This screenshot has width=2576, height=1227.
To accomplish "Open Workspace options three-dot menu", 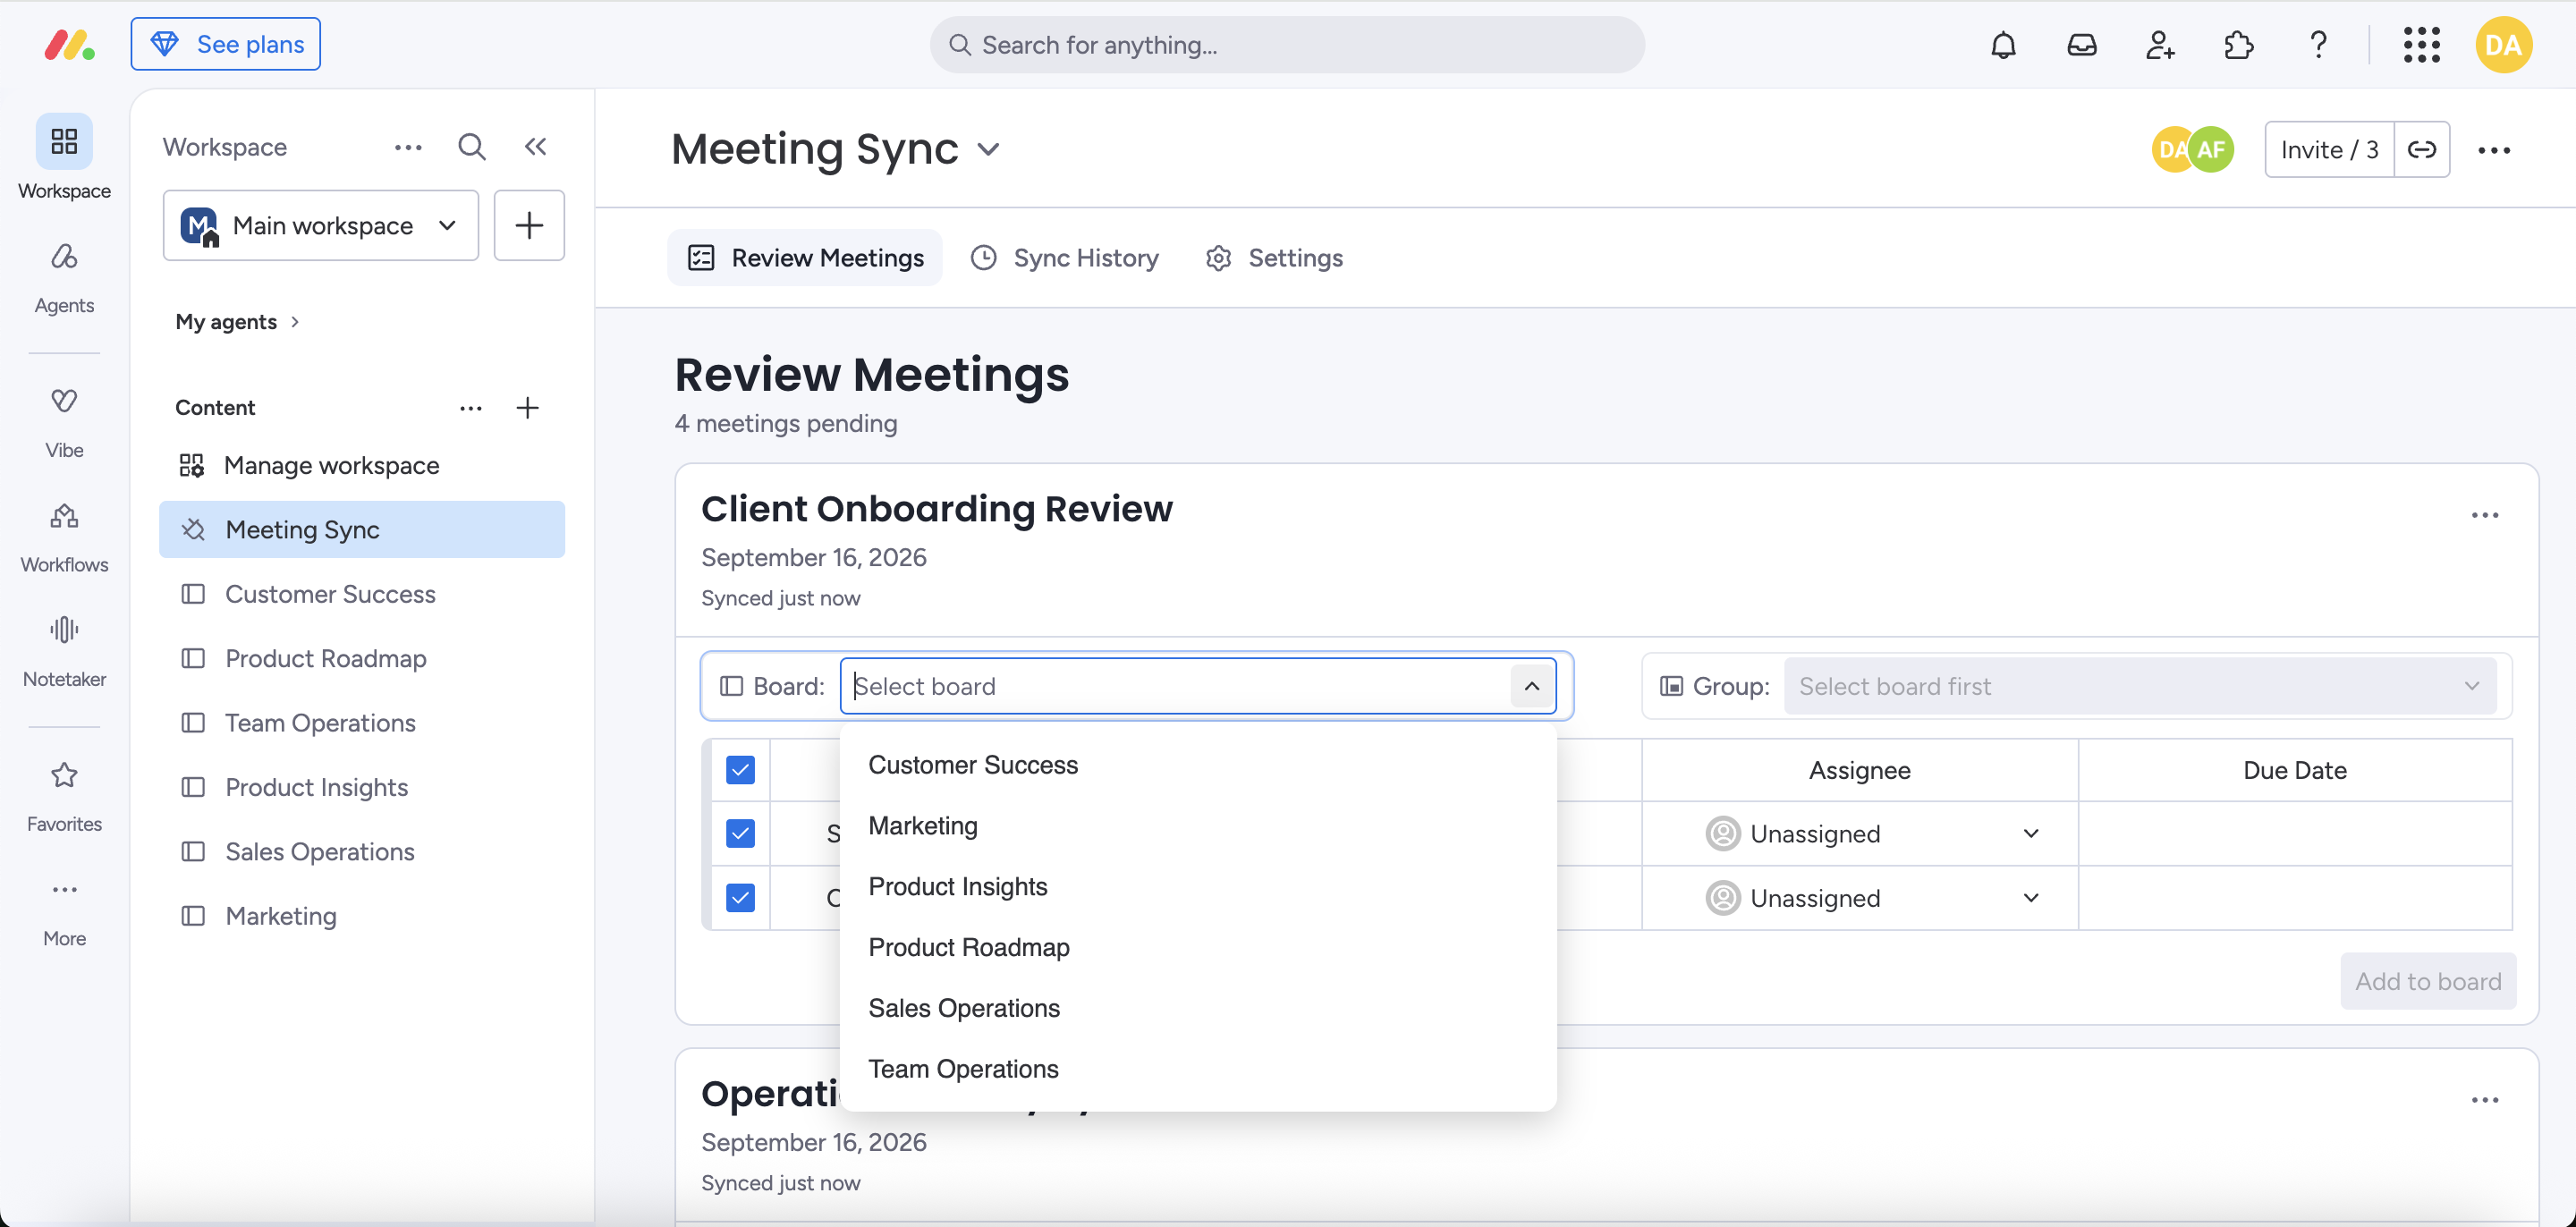I will (408, 147).
